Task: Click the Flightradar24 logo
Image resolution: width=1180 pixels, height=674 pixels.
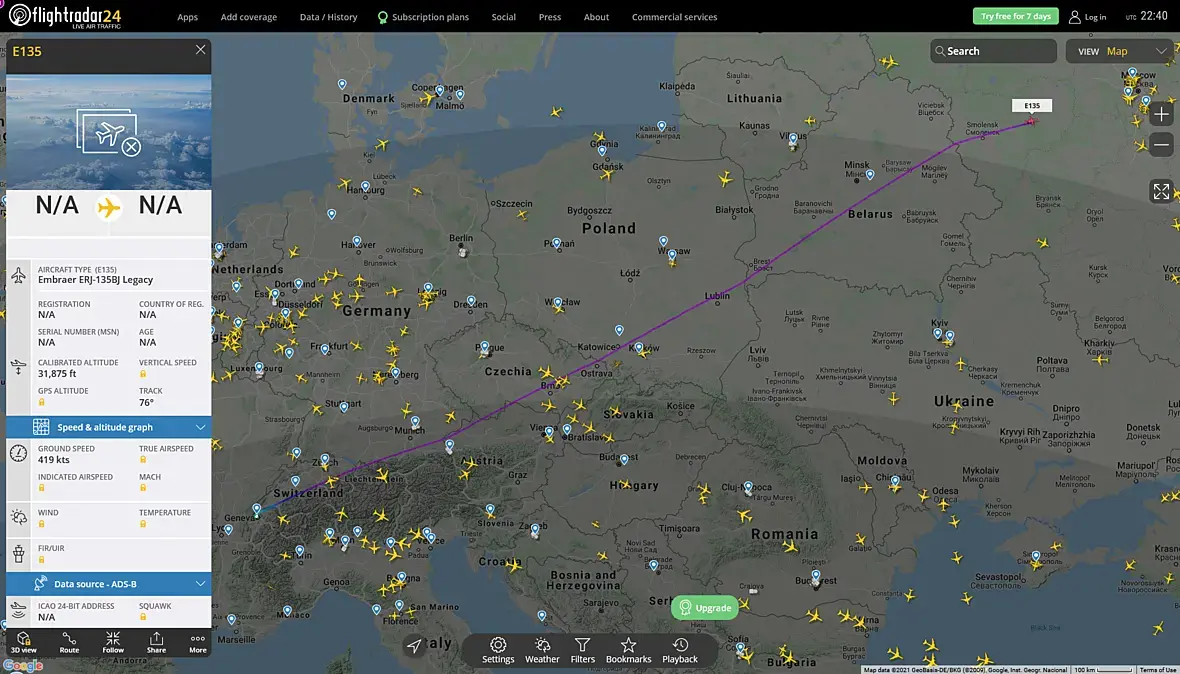Action: 65,16
